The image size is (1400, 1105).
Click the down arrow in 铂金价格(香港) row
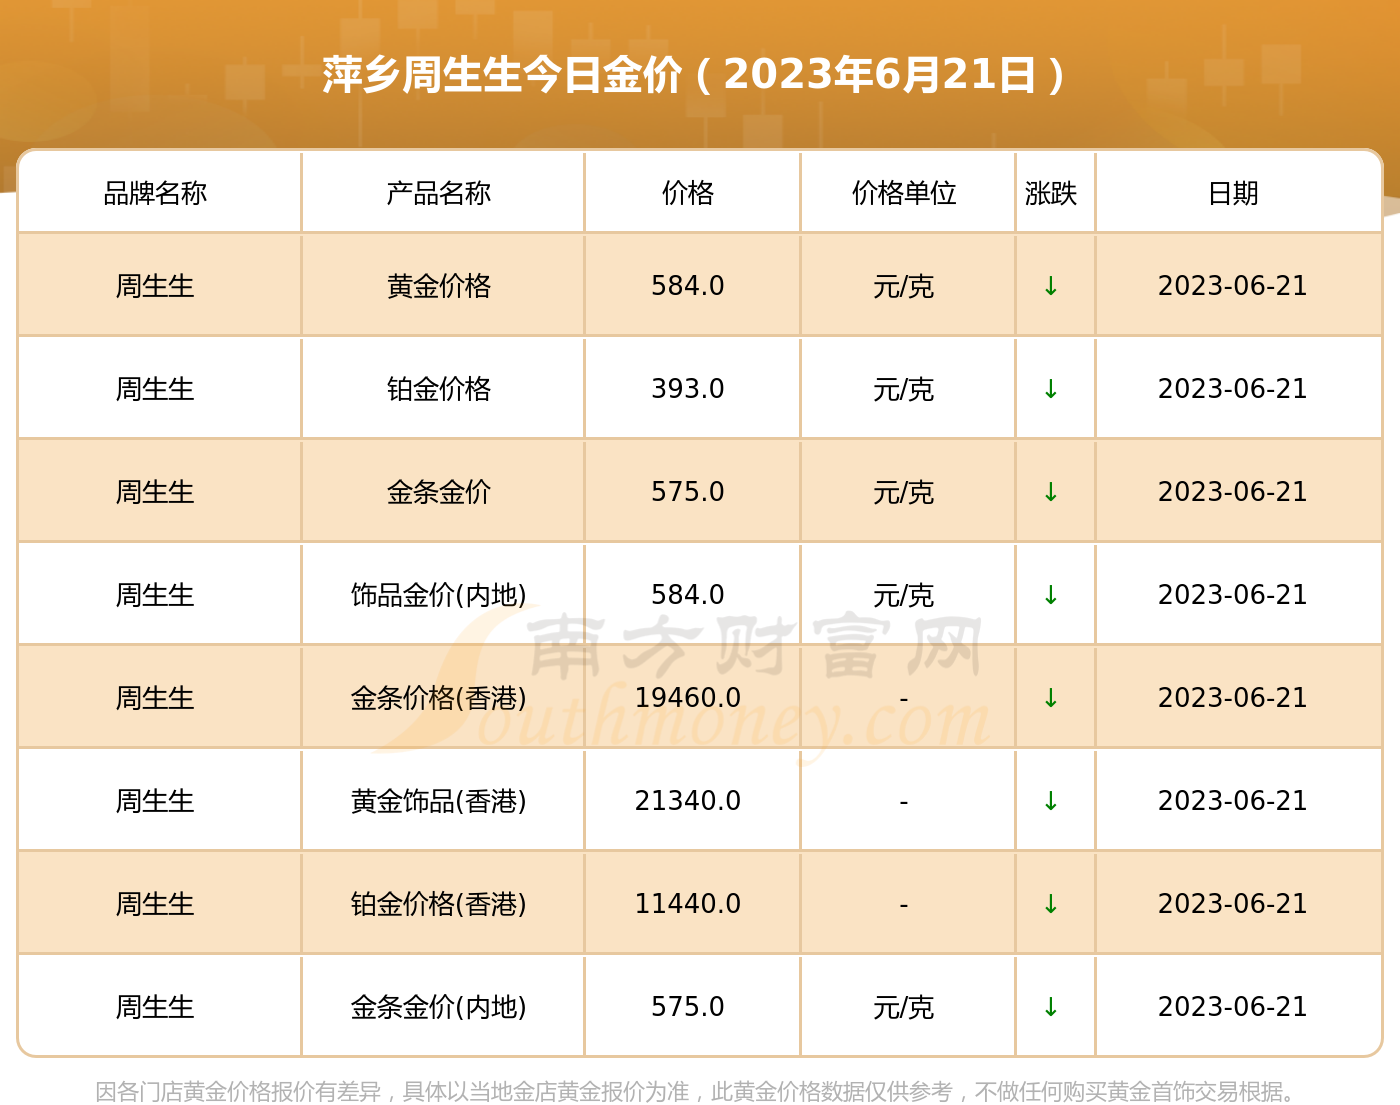coord(1050,904)
